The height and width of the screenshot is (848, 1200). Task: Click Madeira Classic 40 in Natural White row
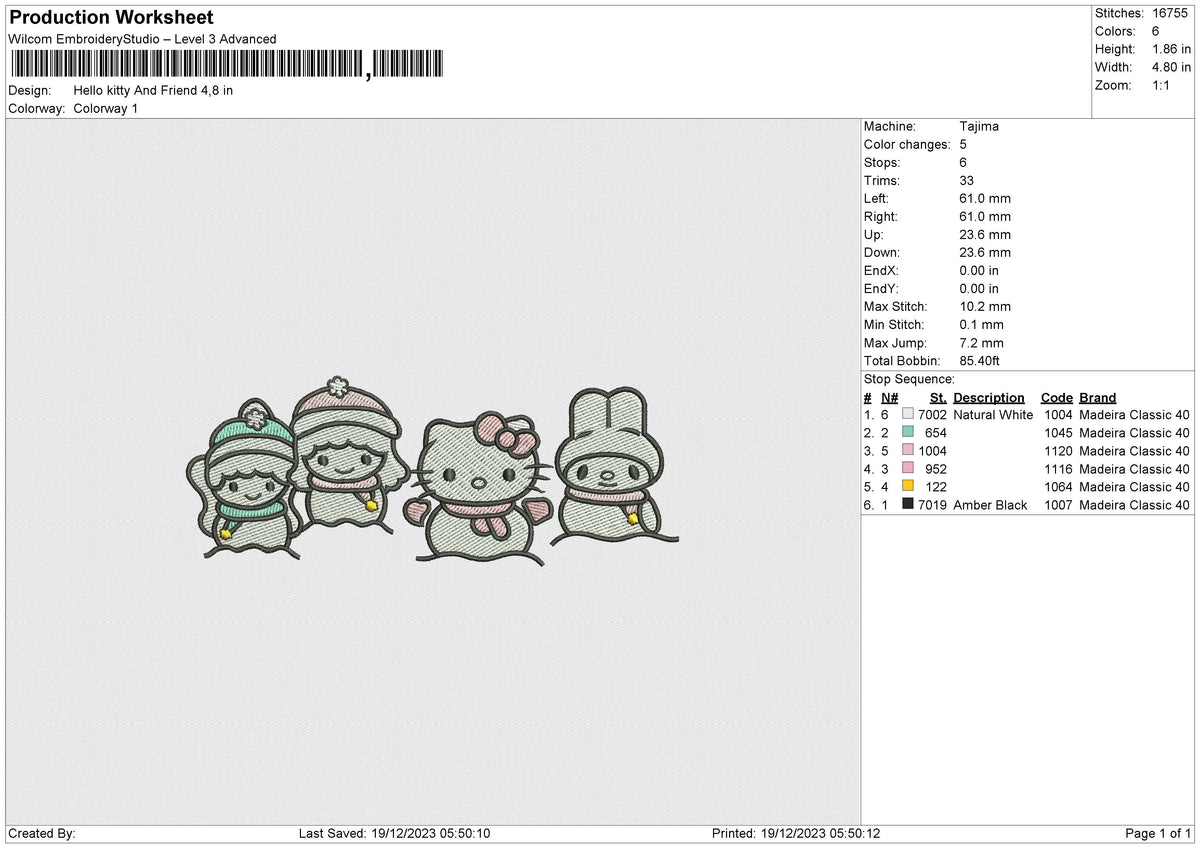tap(1135, 415)
